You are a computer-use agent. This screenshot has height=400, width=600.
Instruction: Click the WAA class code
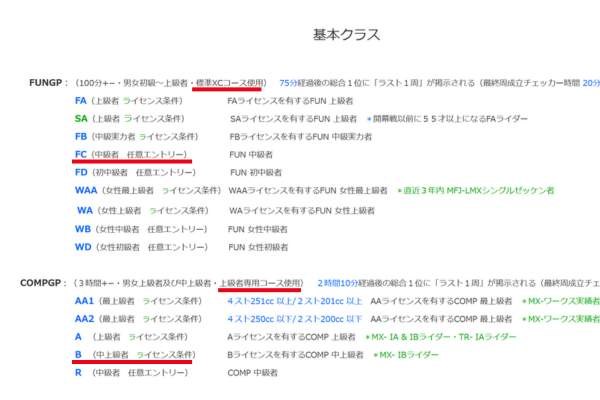click(x=86, y=190)
